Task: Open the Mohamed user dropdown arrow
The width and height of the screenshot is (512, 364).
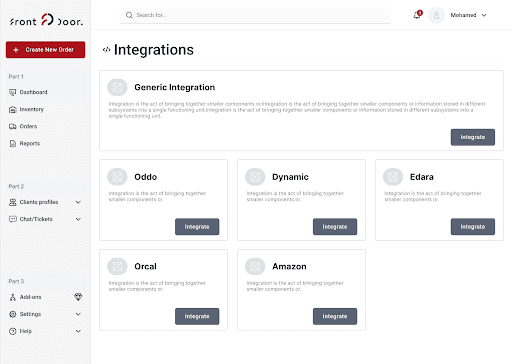Action: [x=484, y=15]
